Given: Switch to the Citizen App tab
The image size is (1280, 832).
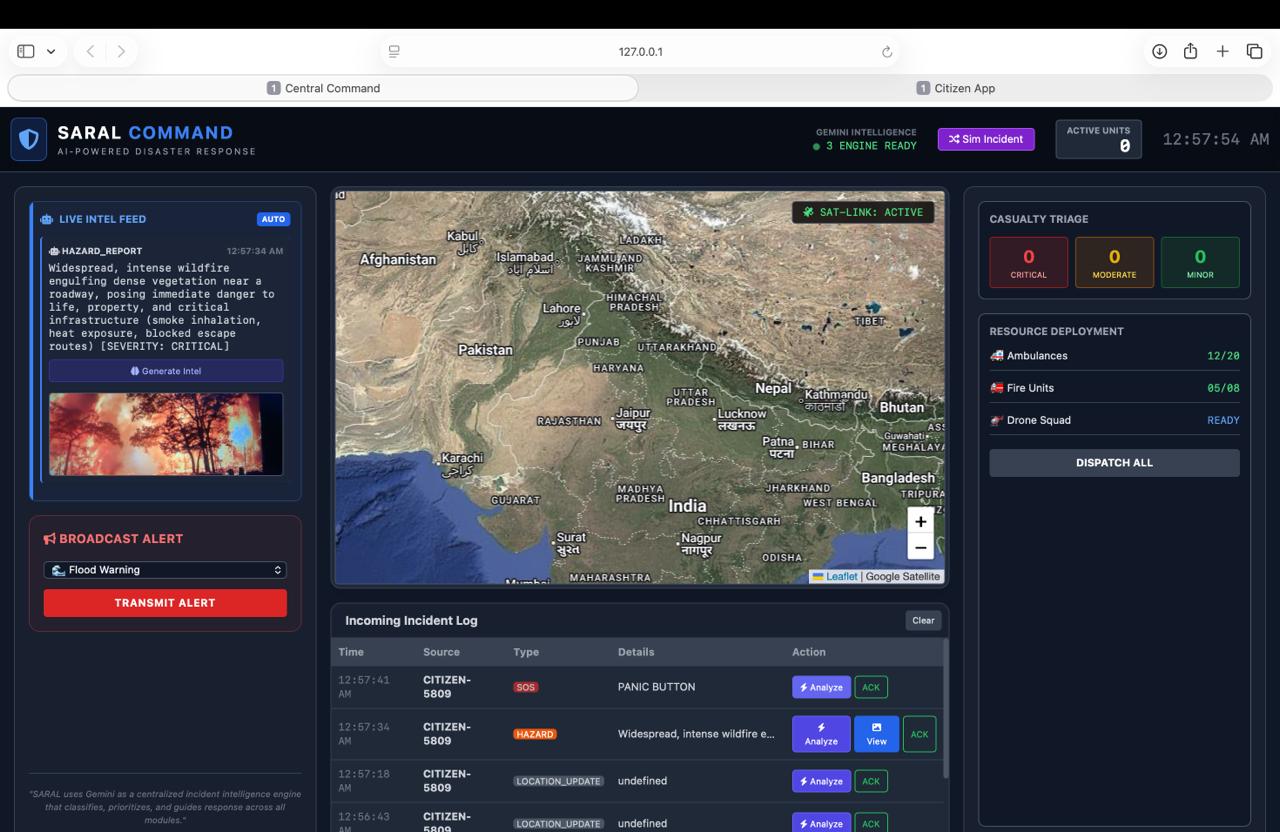Looking at the screenshot, I should pos(956,88).
